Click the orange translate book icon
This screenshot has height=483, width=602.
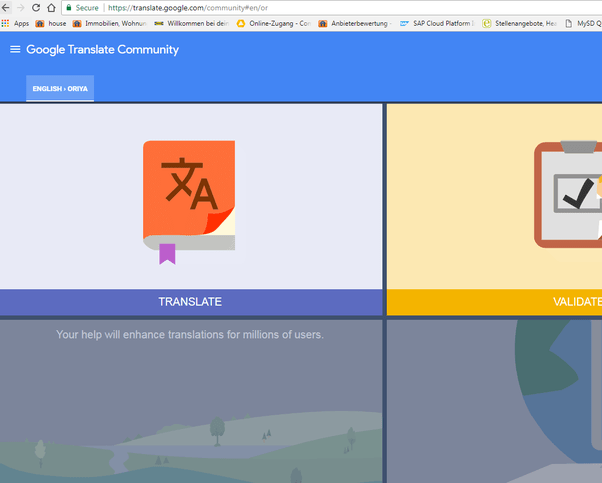(x=189, y=202)
